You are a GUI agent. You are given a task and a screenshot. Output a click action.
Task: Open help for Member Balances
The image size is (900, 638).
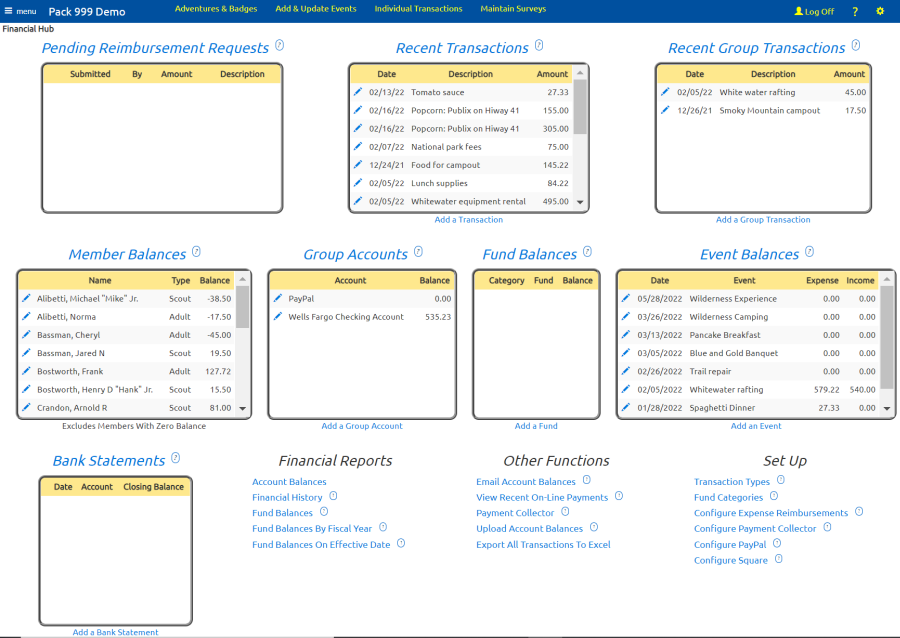click(x=196, y=251)
